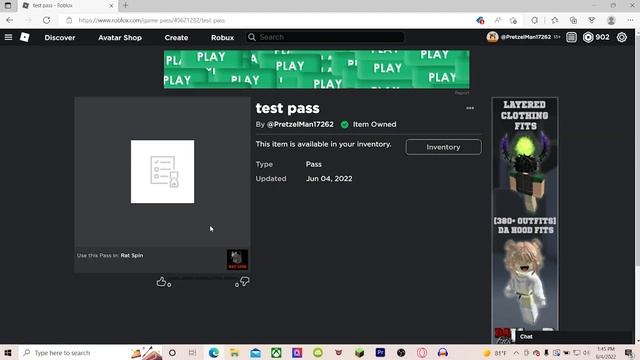The image size is (640, 360).
Task: Click the browser address bar URL
Action: pos(152,20)
